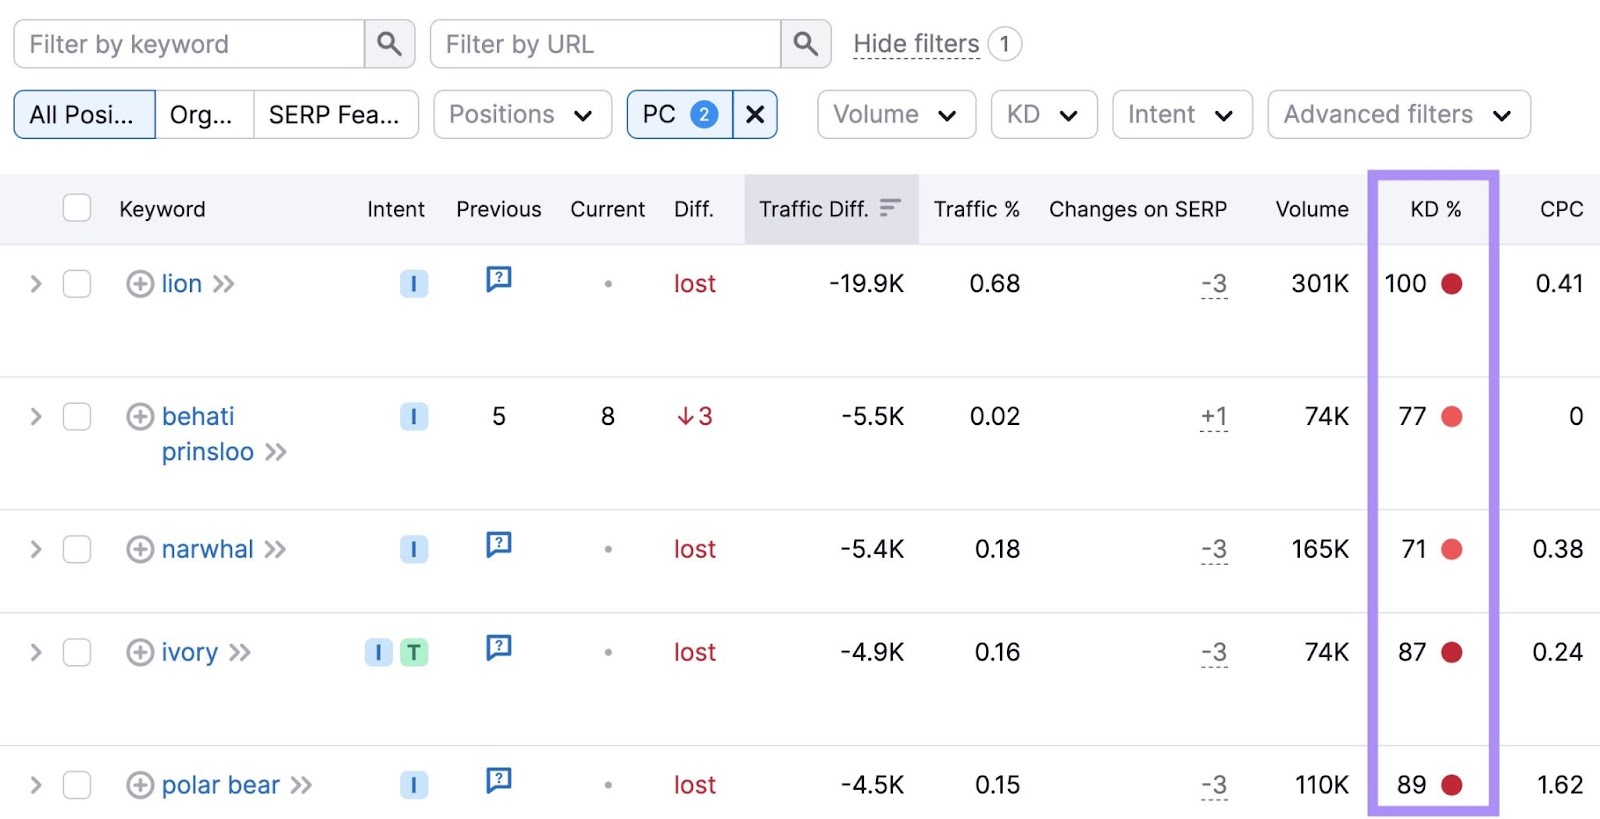Screen dimensions: 1600x819
Task: Open the Positions dropdown filter
Action: point(522,114)
